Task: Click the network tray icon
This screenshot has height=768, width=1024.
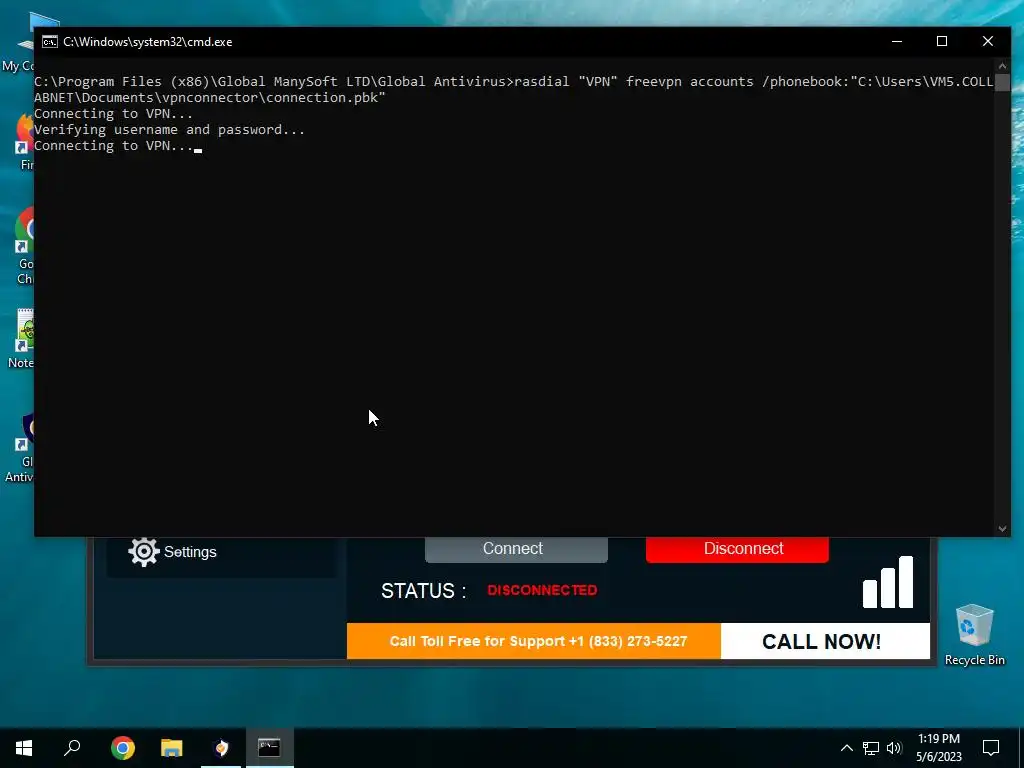Action: pos(871,748)
